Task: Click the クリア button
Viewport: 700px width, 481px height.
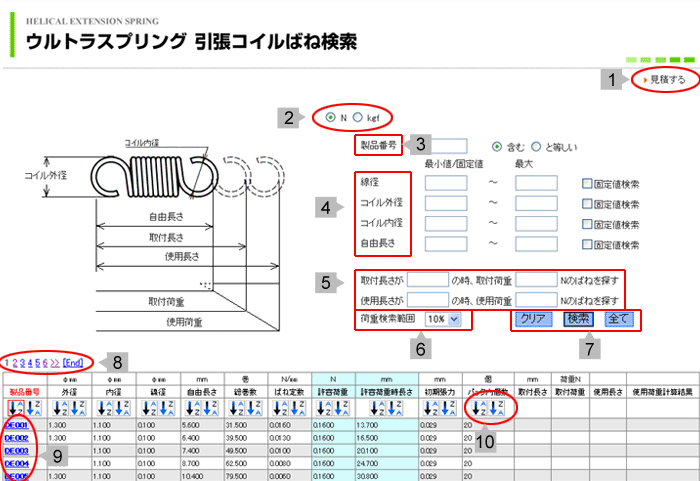Action: click(533, 319)
